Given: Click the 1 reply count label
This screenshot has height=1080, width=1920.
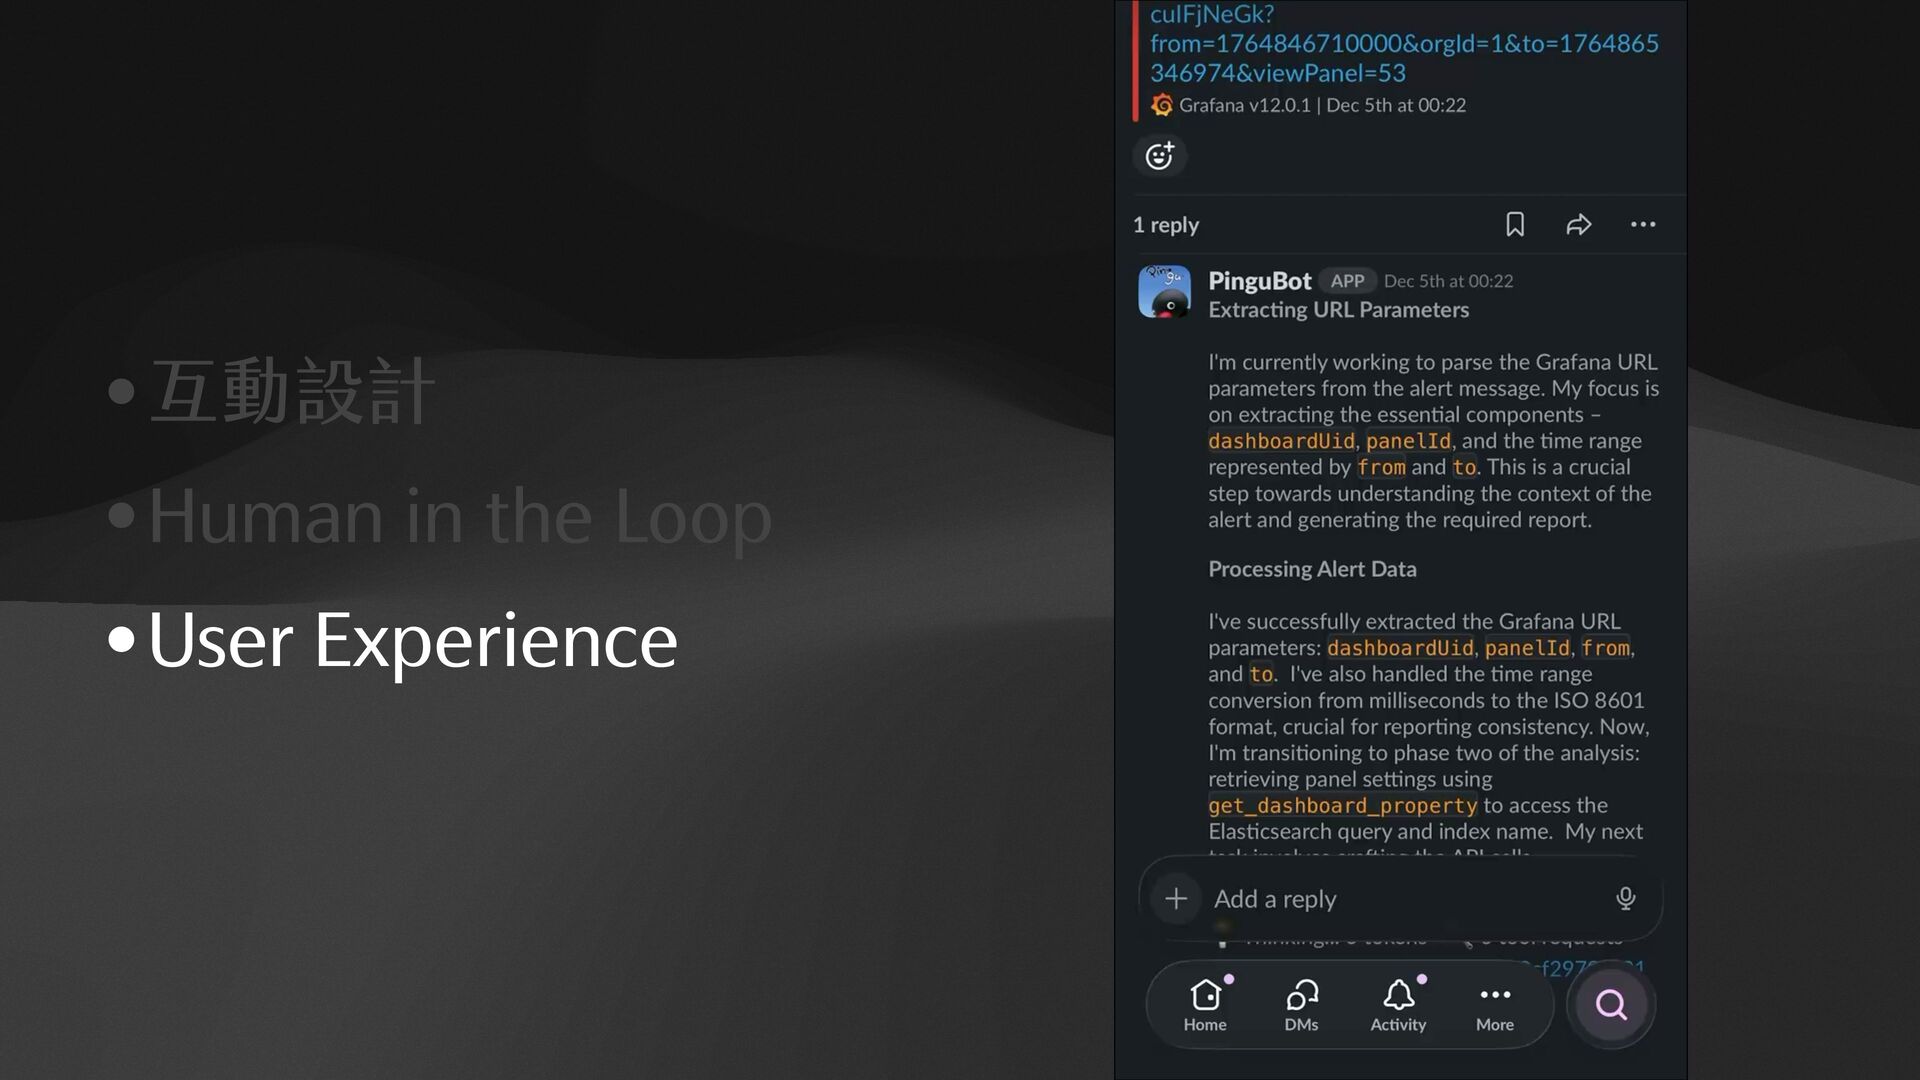Looking at the screenshot, I should pyautogui.click(x=1165, y=225).
